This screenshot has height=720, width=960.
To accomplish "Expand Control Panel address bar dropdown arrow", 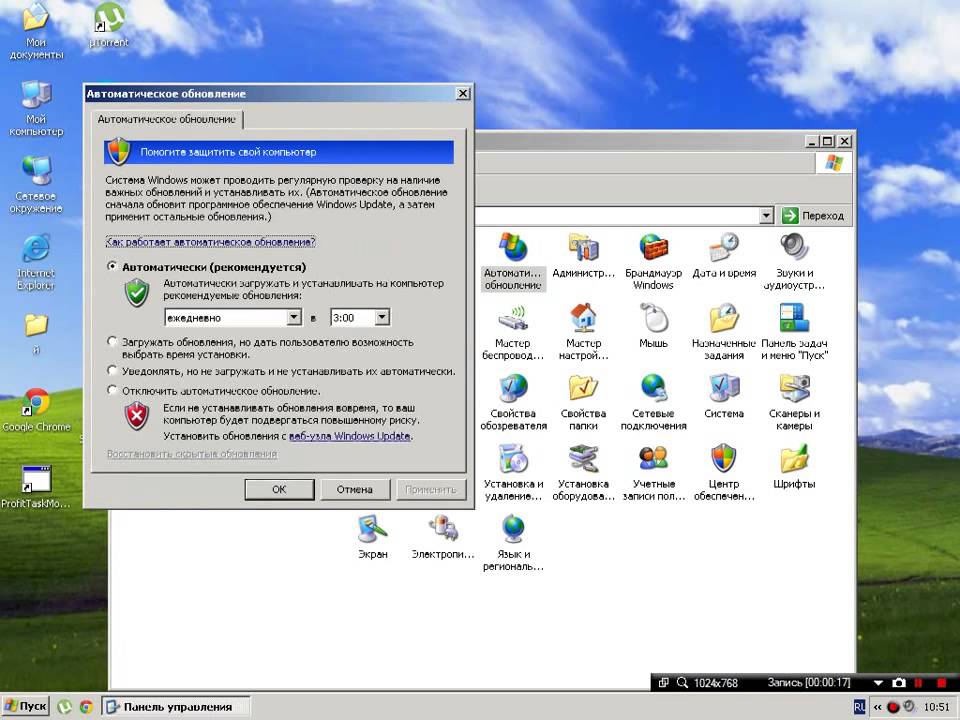I will (x=767, y=216).
